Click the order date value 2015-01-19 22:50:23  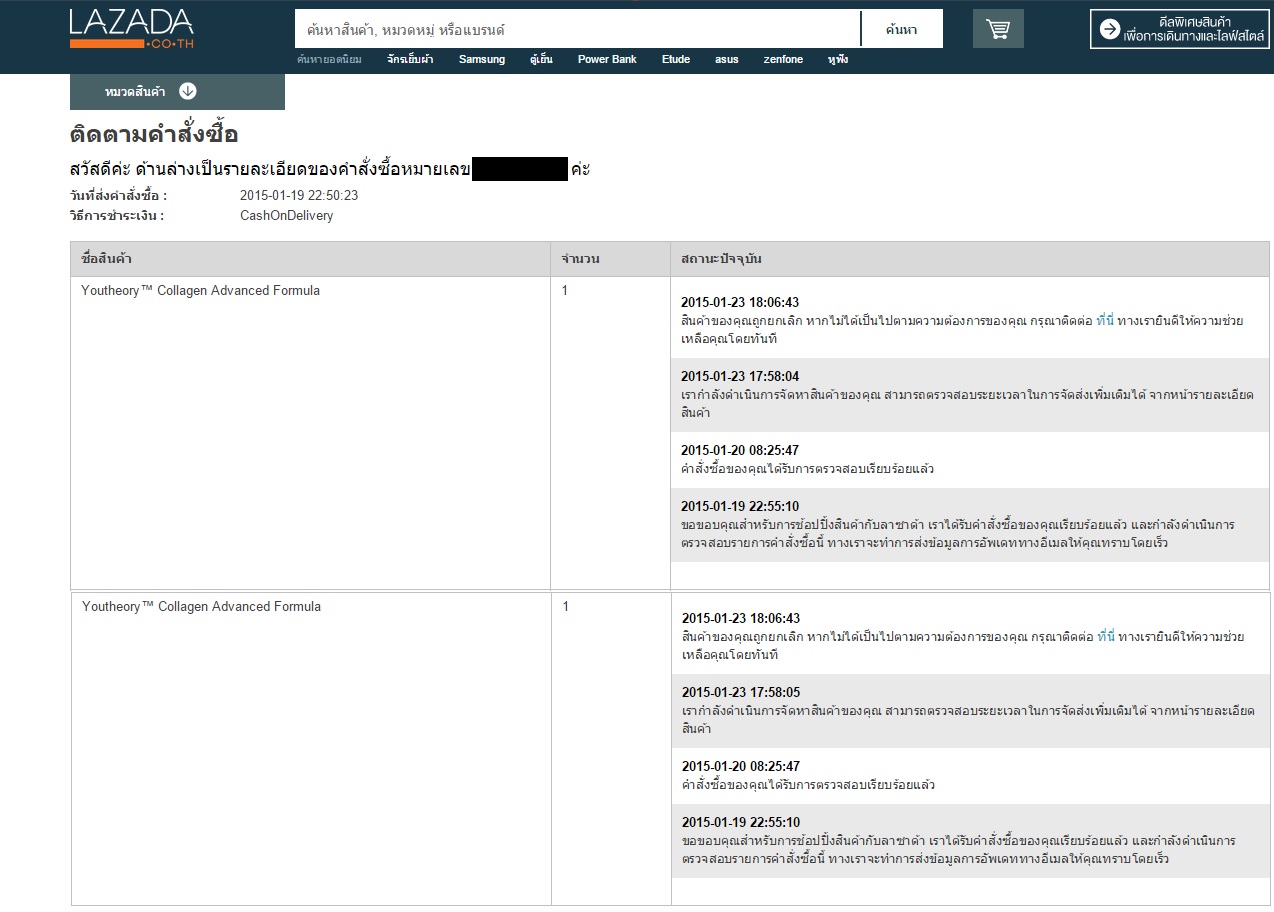(x=299, y=196)
